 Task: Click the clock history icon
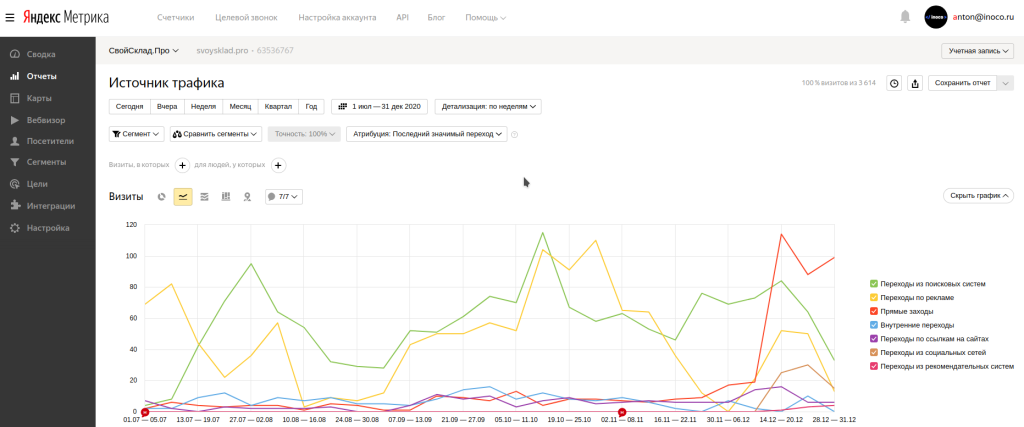click(894, 84)
